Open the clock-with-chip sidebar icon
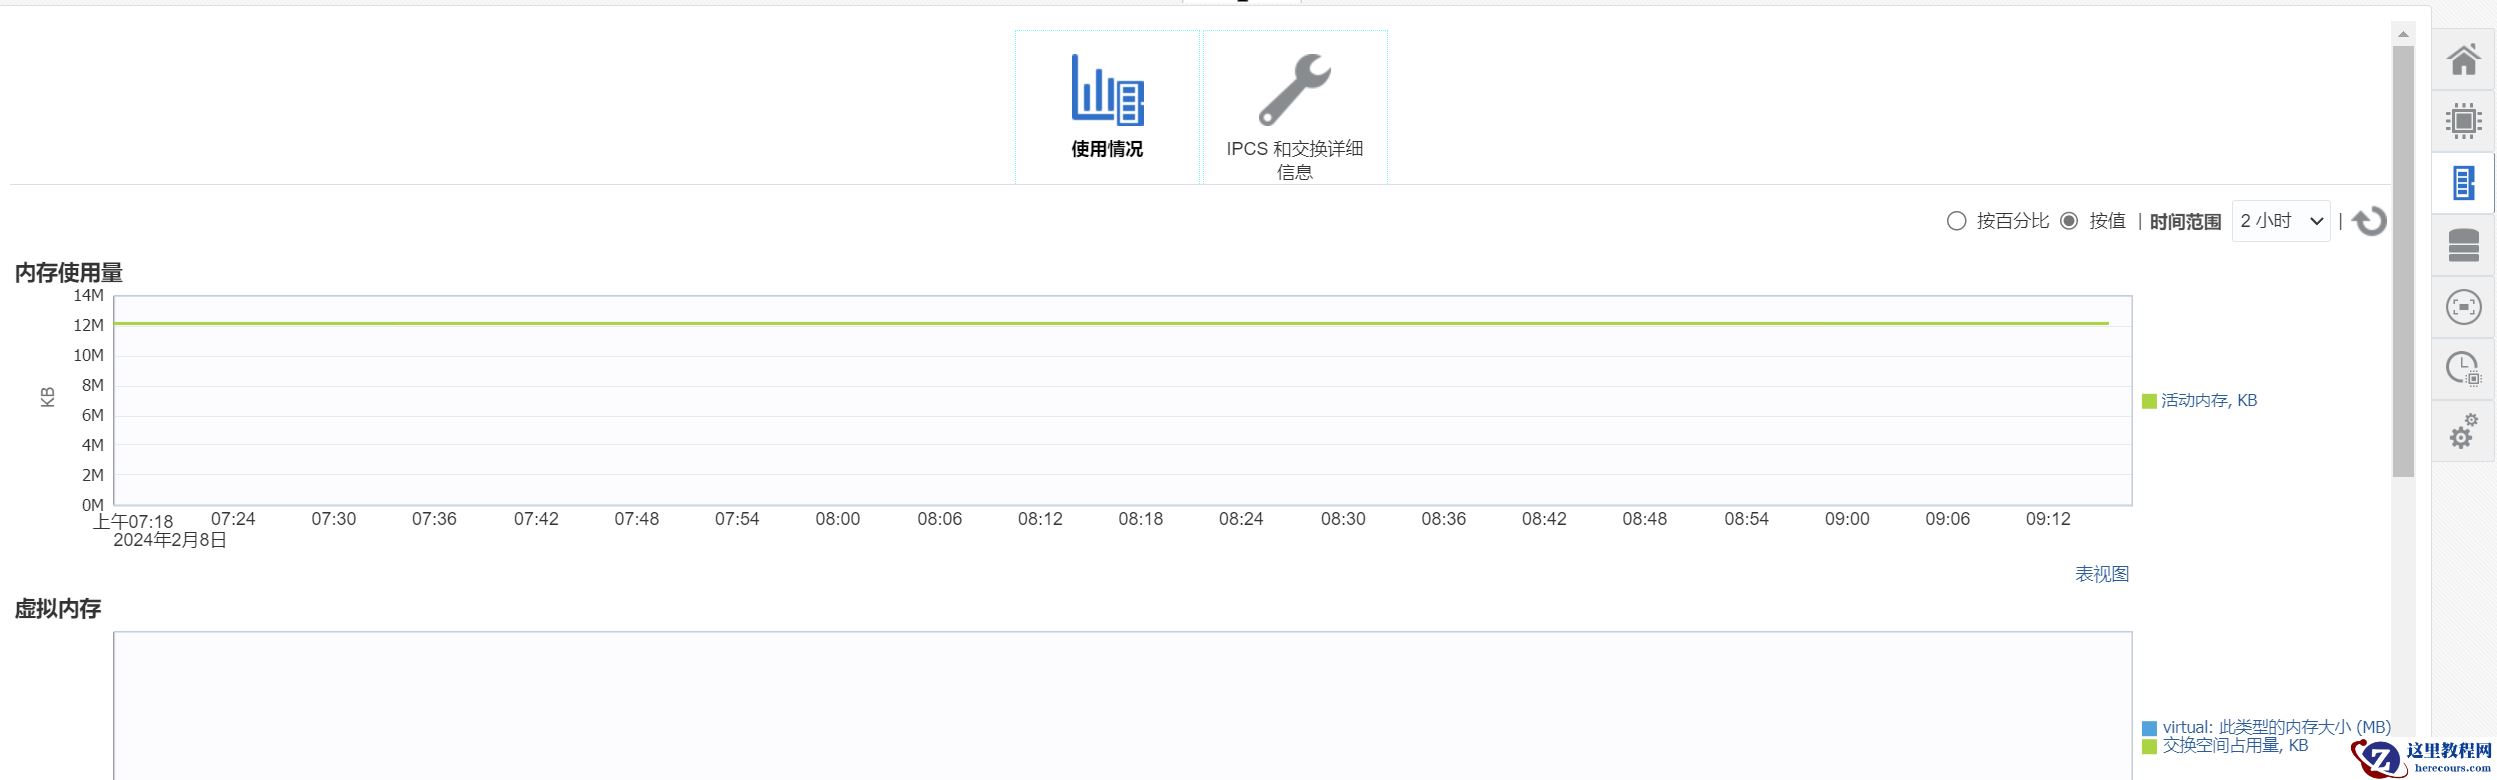 [2463, 369]
